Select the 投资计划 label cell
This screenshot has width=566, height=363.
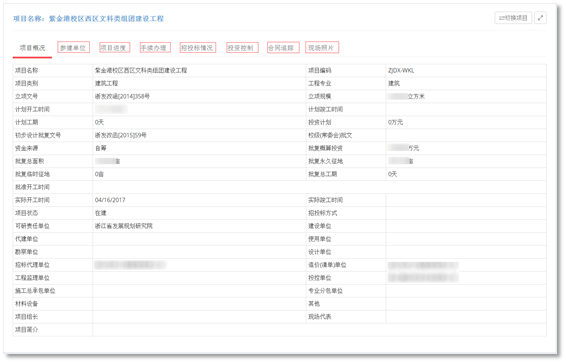point(346,122)
